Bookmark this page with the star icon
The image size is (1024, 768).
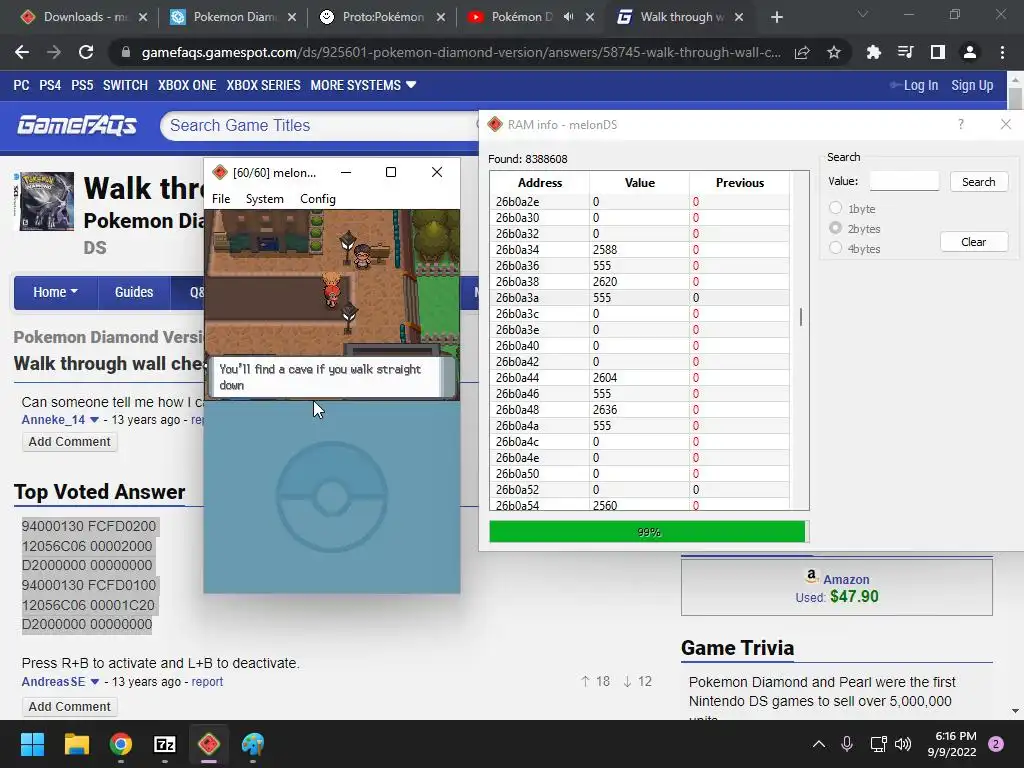pyautogui.click(x=833, y=52)
